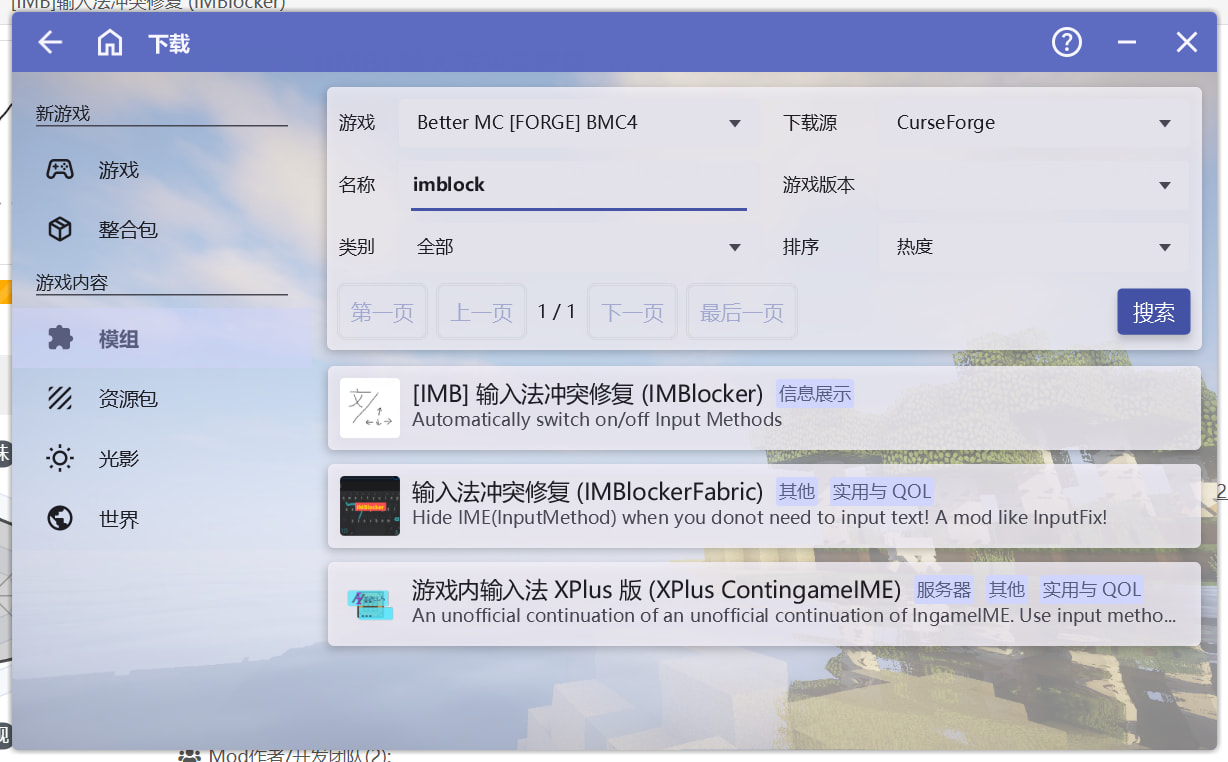
Task: Open the IMBlockerFabric mod result title
Action: point(588,491)
